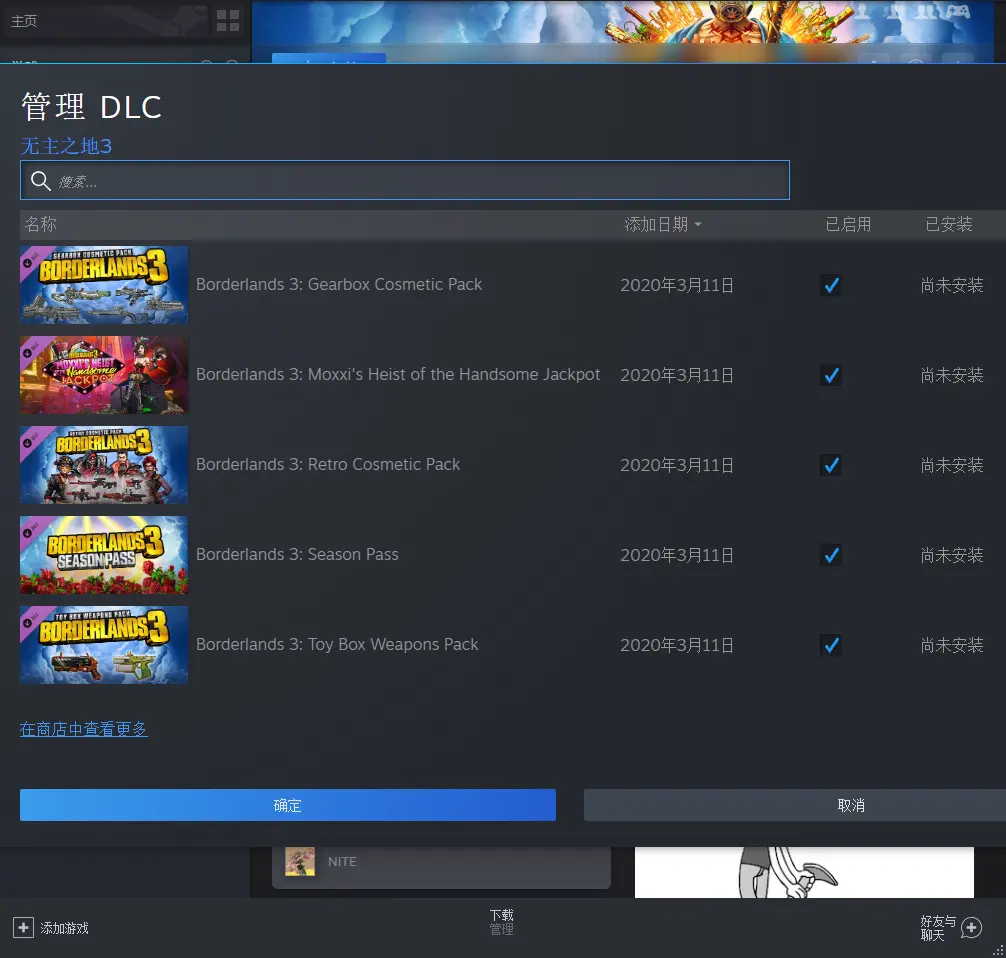This screenshot has height=958, width=1006.
Task: Click 尚未安装 status for Gearbox Cosmetic Pack
Action: click(x=952, y=285)
